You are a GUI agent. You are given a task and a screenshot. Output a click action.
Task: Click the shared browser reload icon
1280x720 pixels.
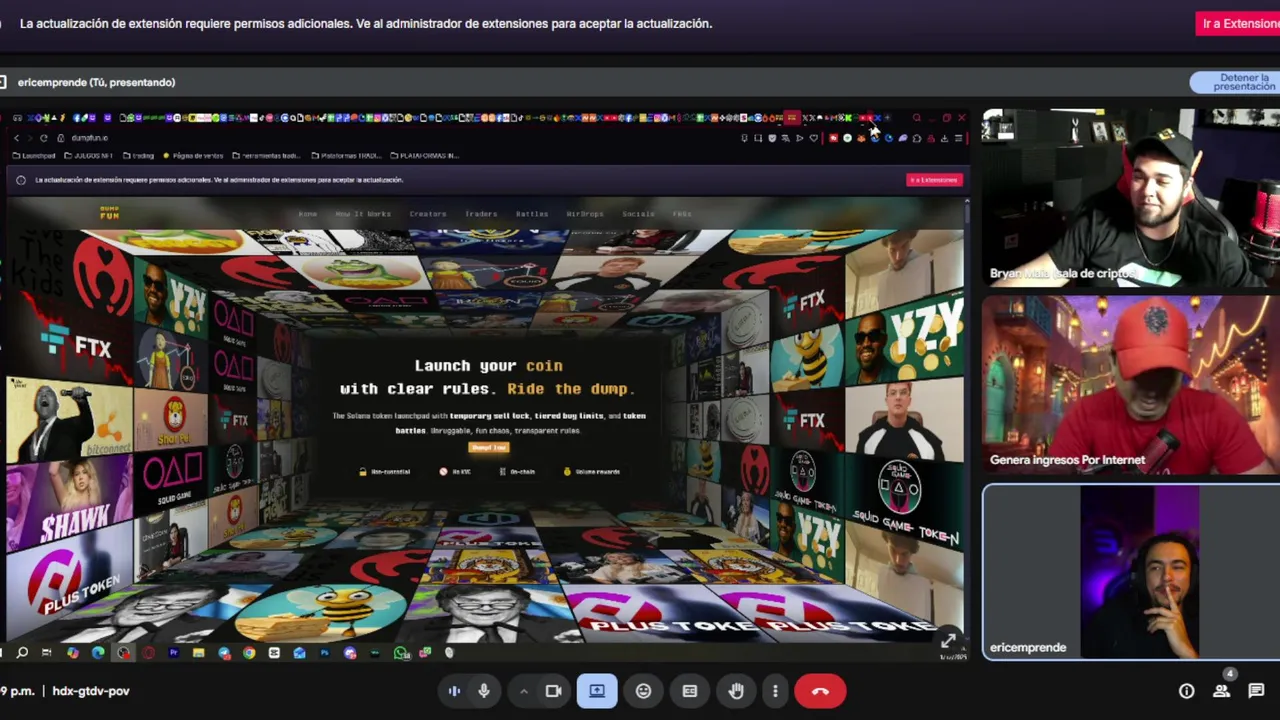coord(43,138)
